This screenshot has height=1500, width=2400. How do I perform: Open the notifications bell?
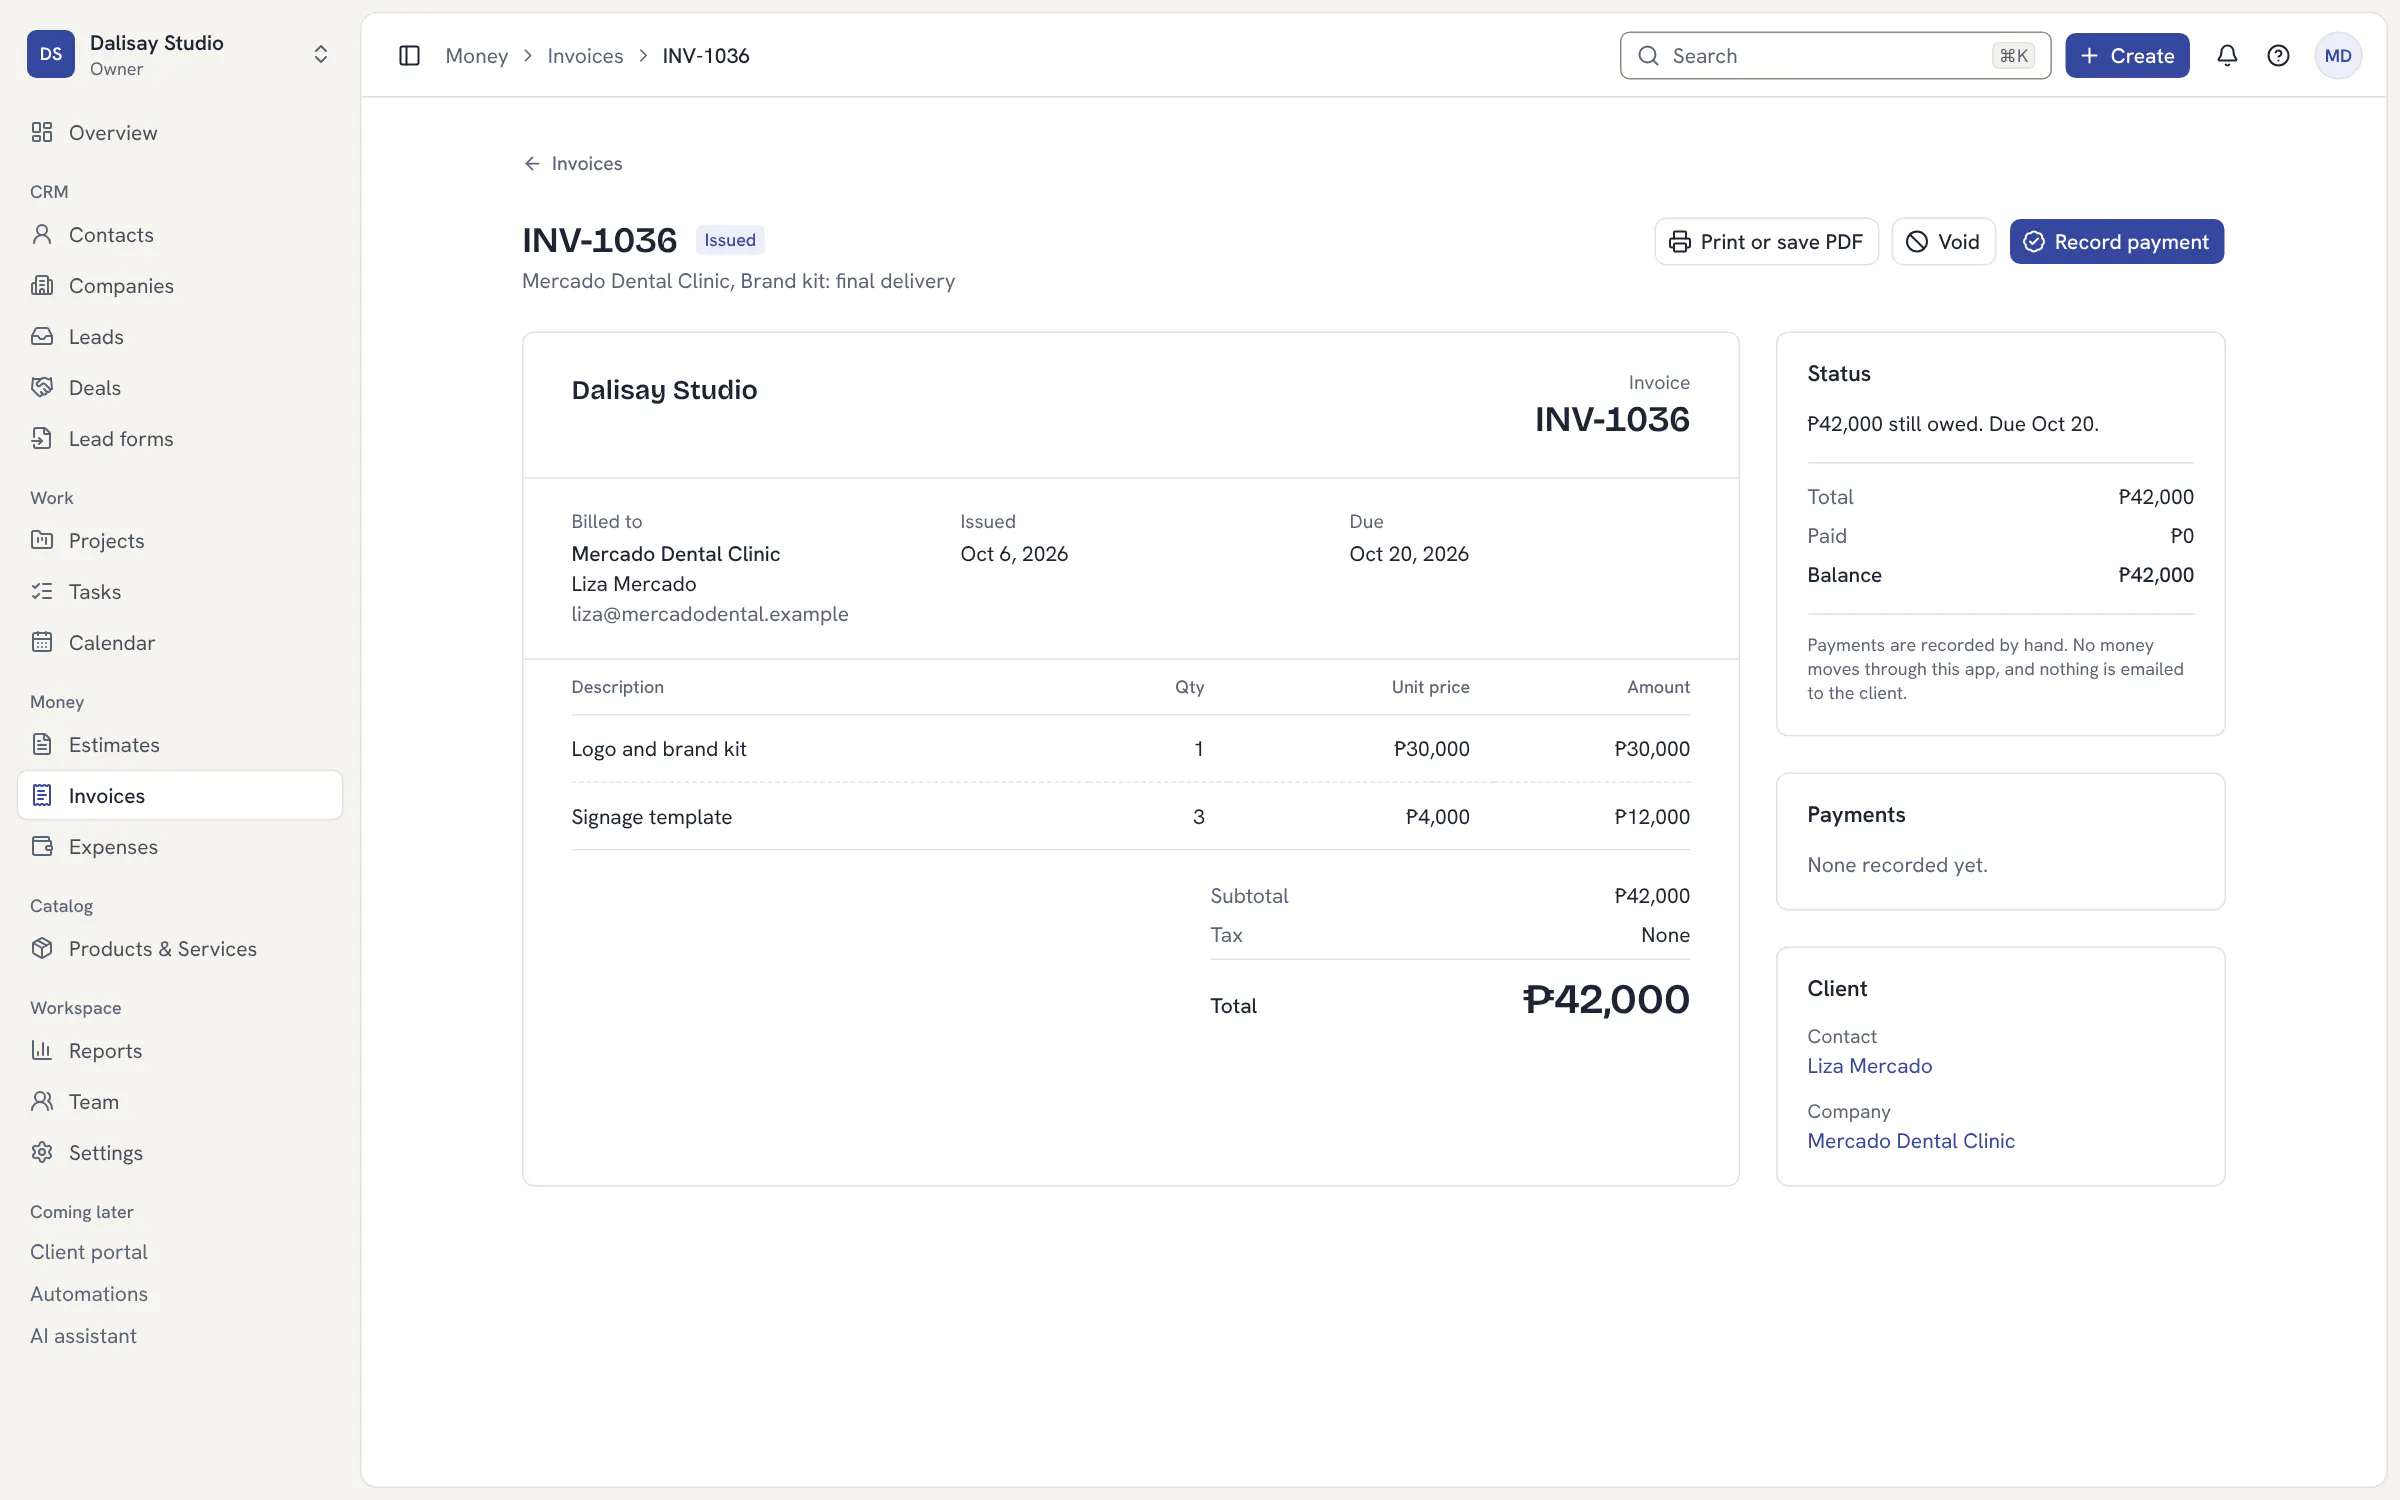pos(2227,56)
